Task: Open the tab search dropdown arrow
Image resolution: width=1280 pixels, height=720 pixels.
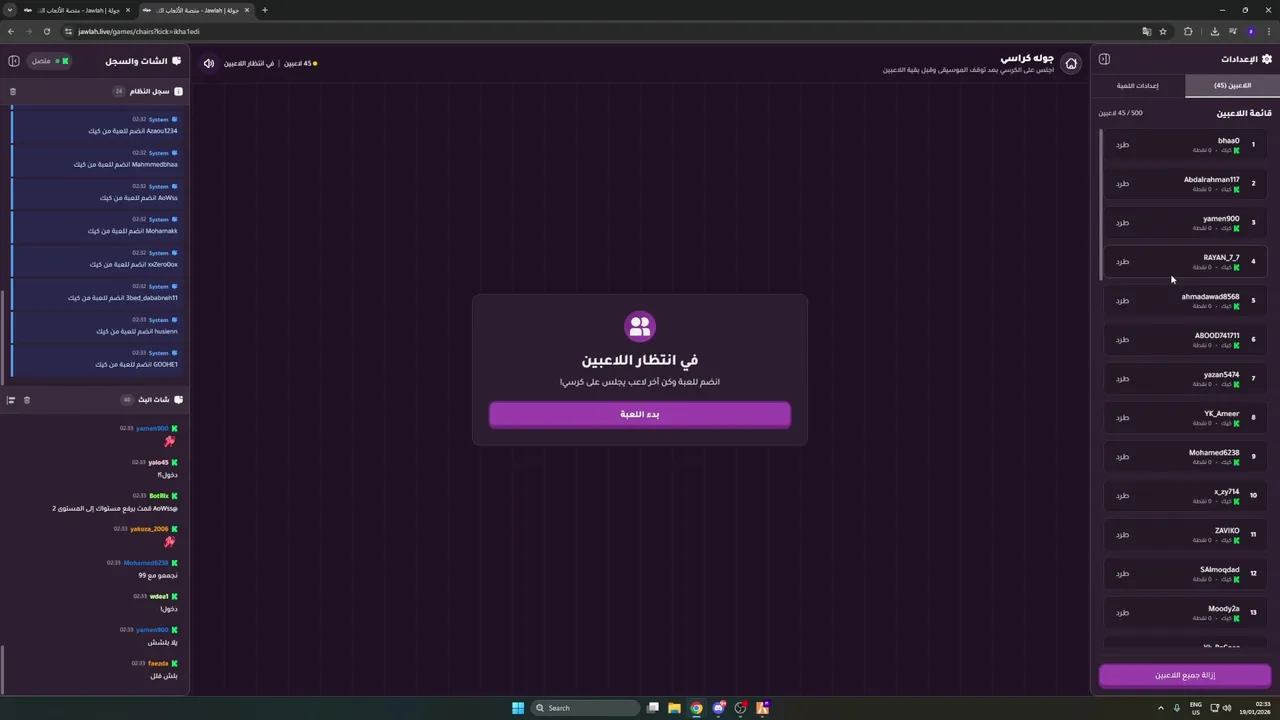Action: tap(10, 10)
